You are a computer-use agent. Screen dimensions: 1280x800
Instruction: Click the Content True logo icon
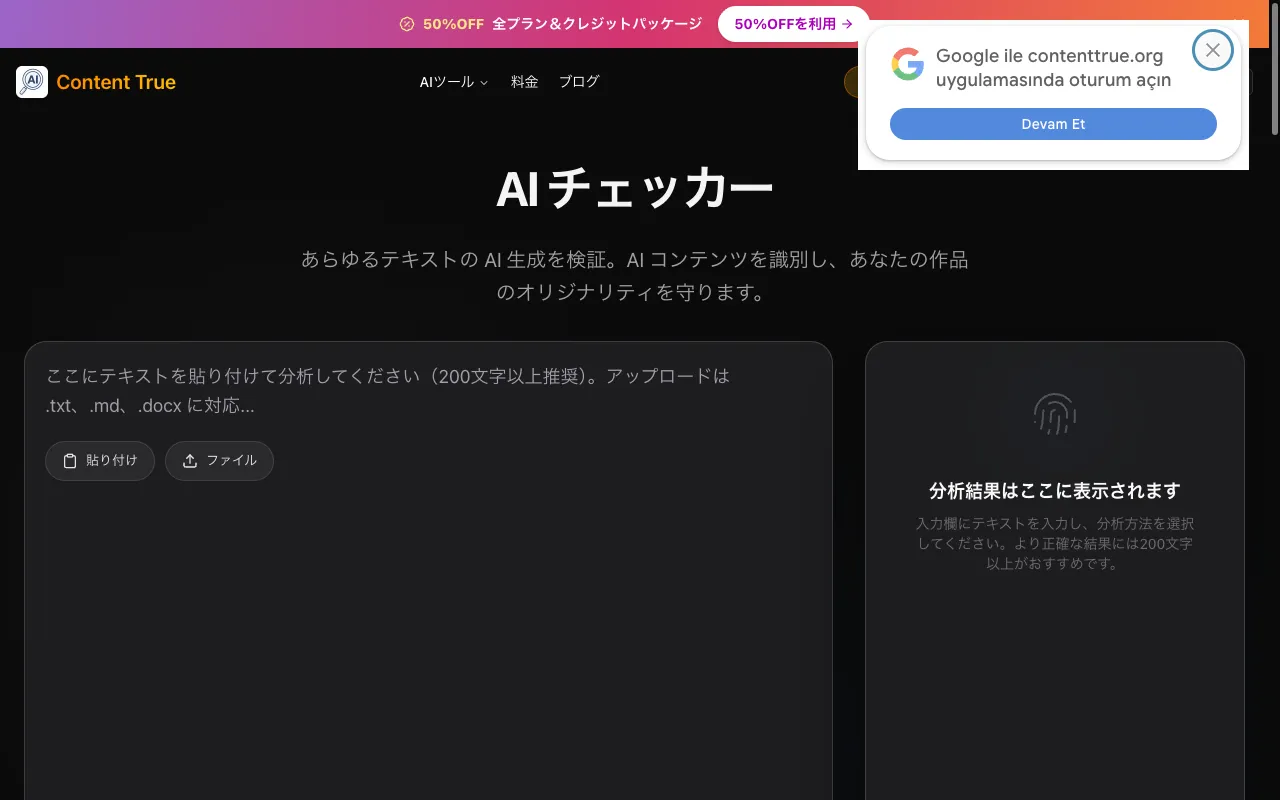(x=32, y=82)
